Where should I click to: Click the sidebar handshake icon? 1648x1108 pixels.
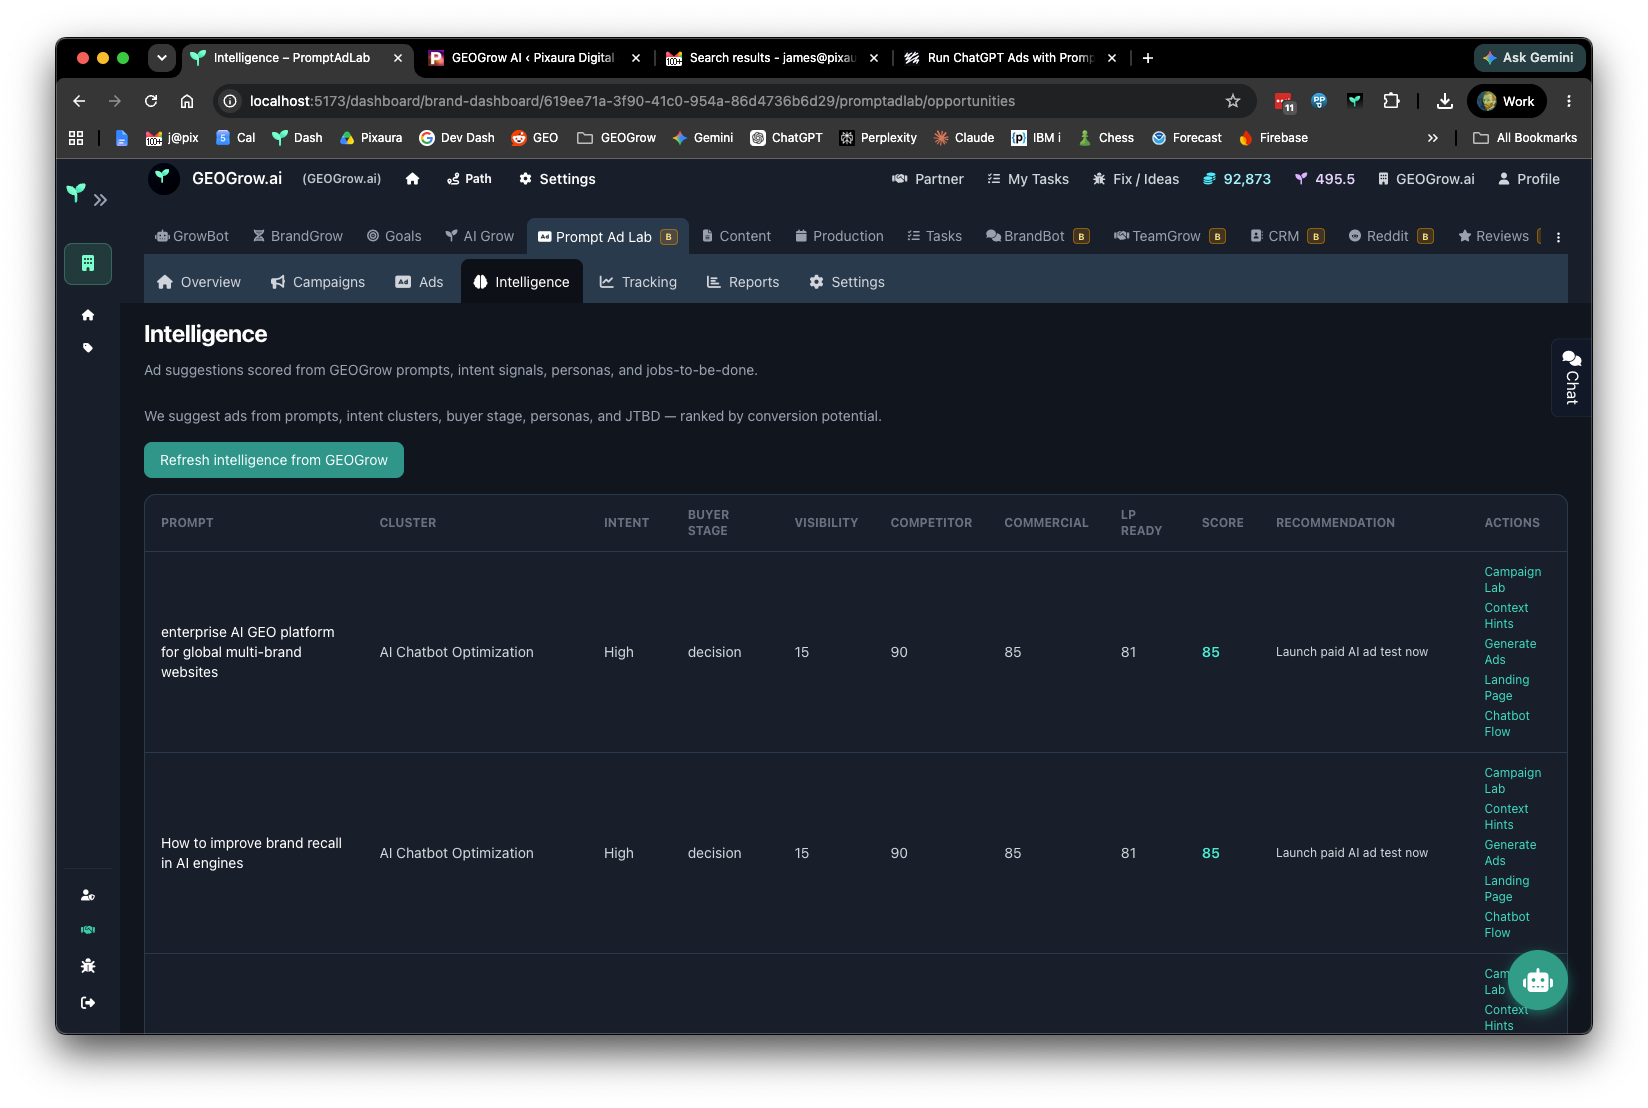(88, 930)
